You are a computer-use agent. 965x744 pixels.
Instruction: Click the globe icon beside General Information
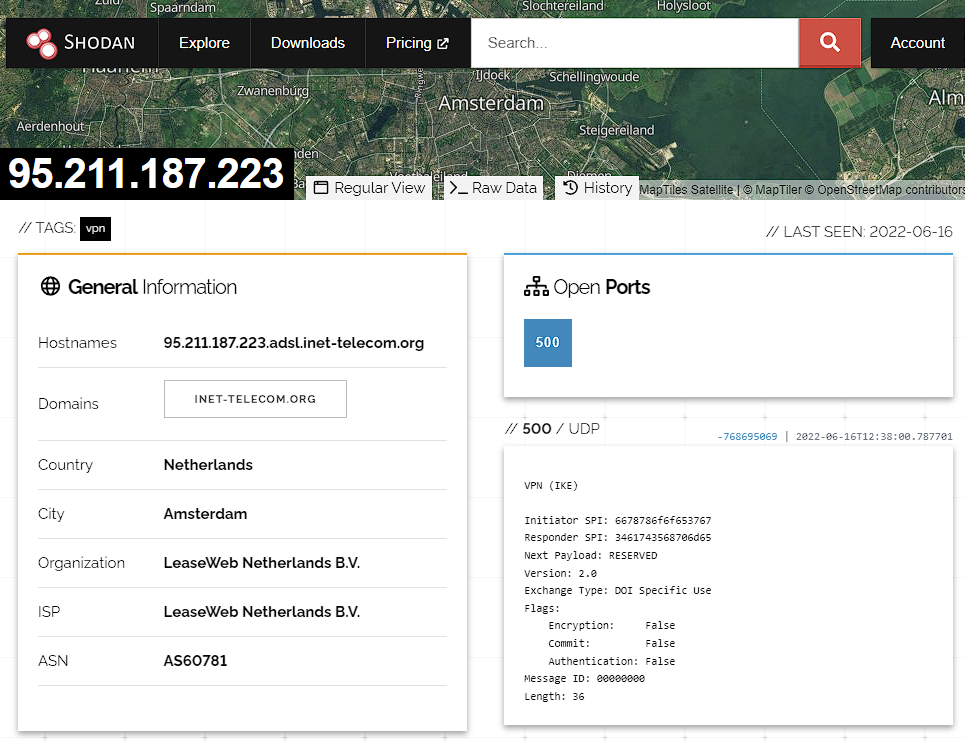click(x=50, y=287)
